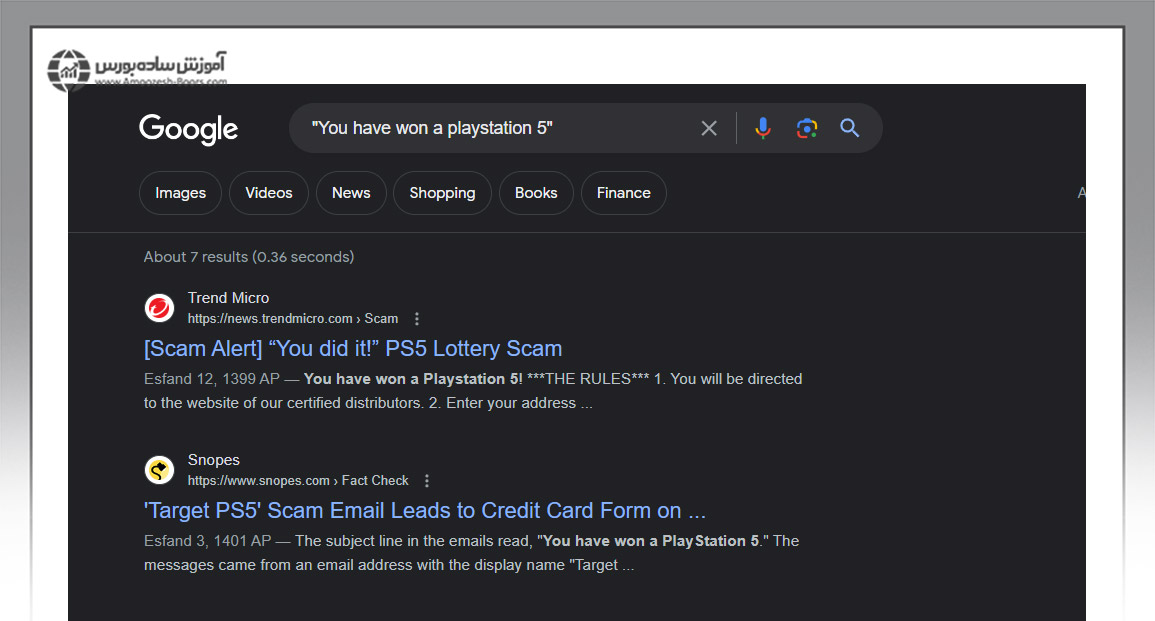Click the news.trendmicro.com URL
The width and height of the screenshot is (1155, 621).
(x=292, y=319)
